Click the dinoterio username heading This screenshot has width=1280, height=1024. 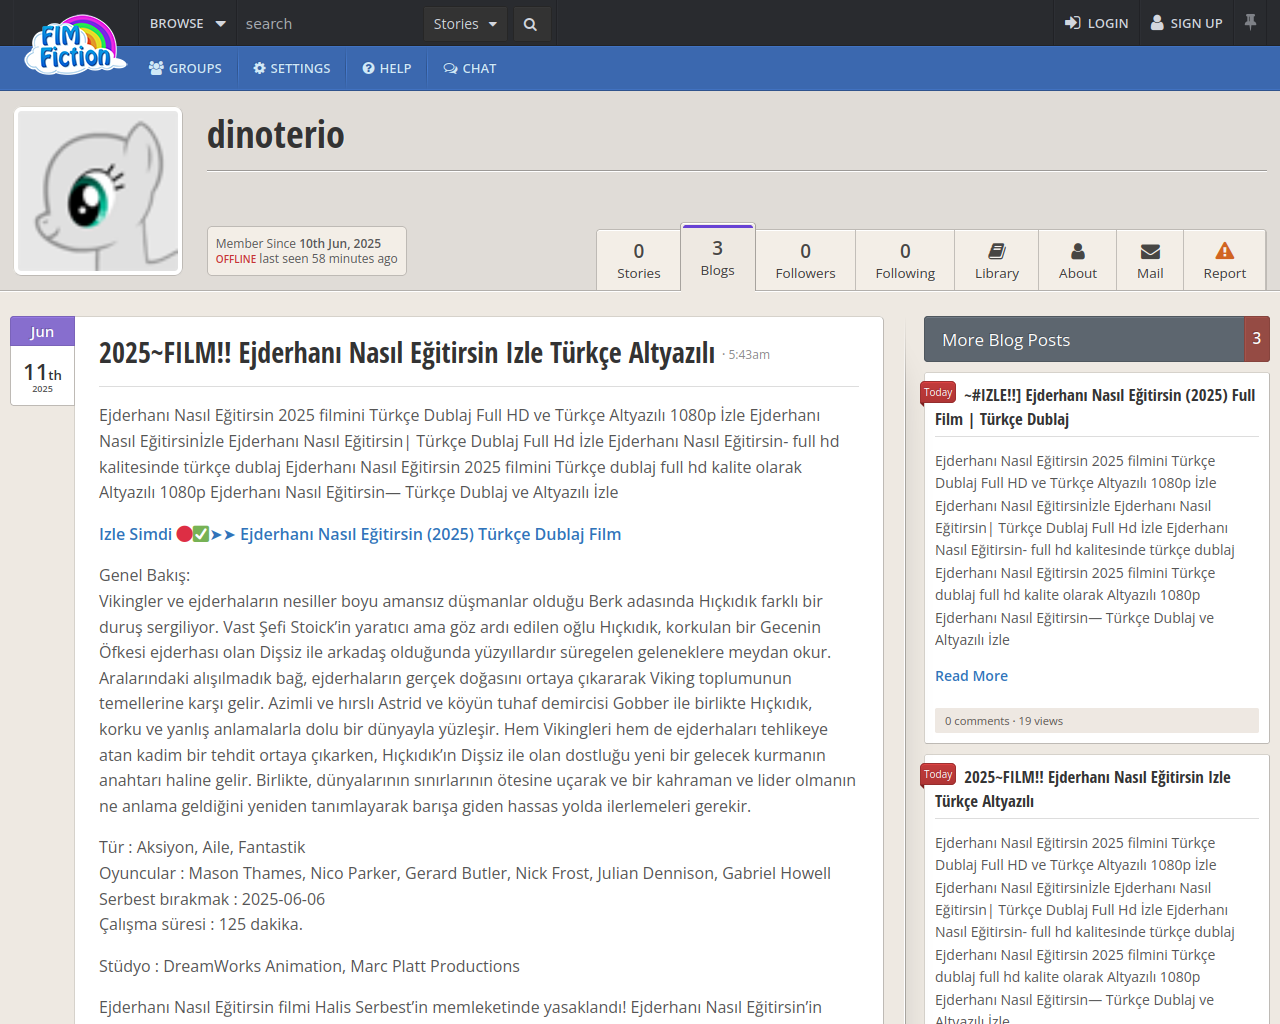click(x=275, y=134)
